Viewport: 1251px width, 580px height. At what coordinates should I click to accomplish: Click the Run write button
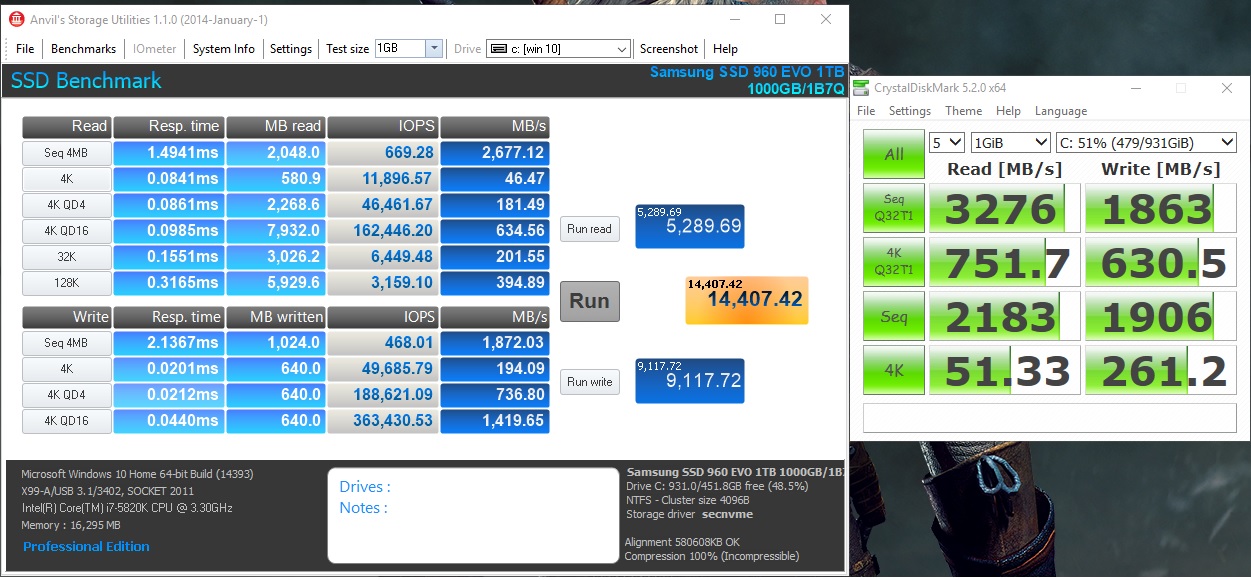[589, 382]
